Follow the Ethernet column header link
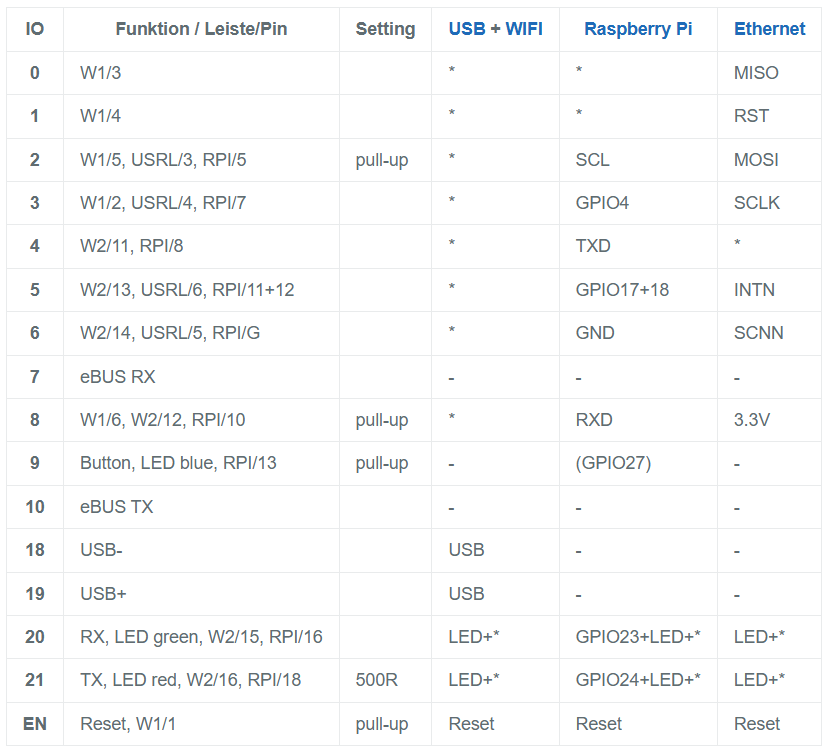 pyautogui.click(x=769, y=29)
